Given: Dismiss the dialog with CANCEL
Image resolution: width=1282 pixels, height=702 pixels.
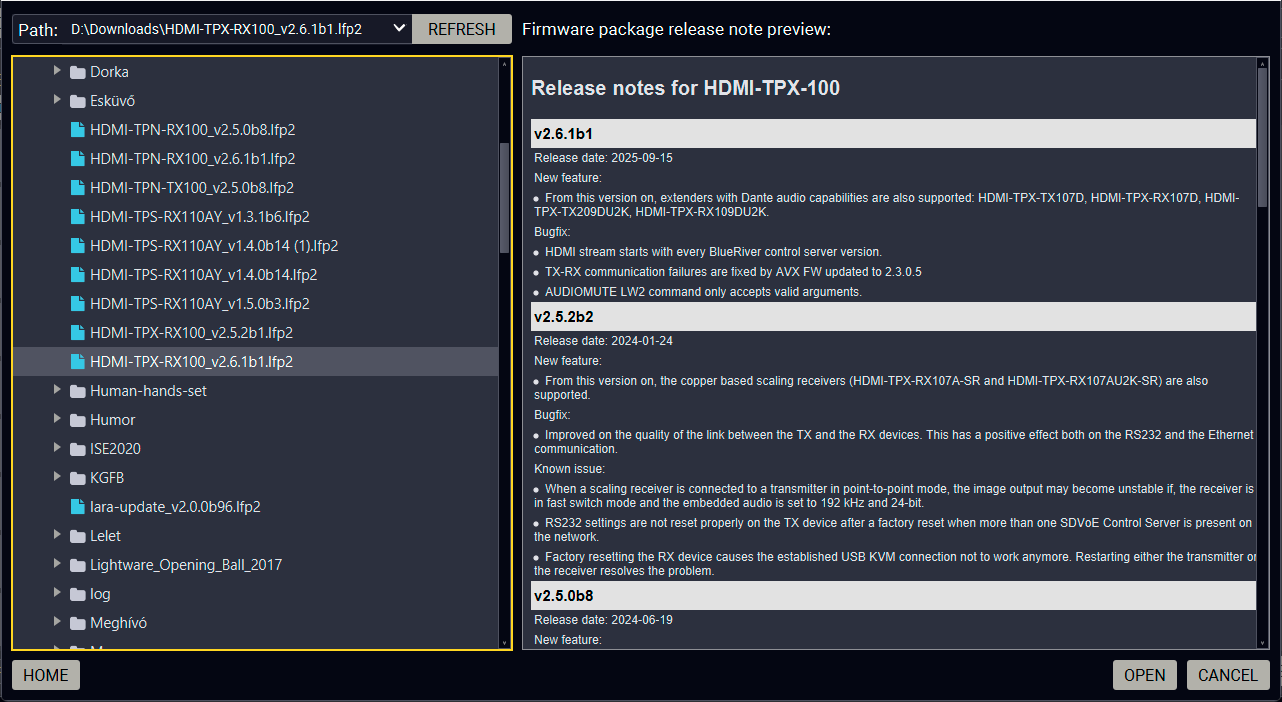Looking at the screenshot, I should 1227,675.
